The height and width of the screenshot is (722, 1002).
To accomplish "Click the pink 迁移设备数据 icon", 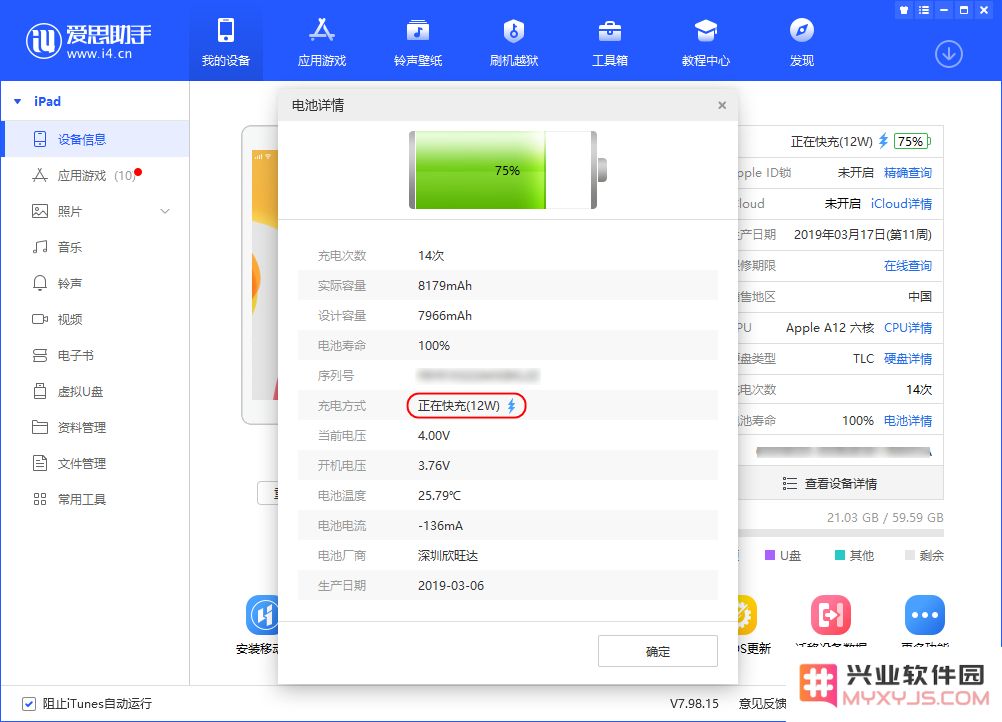I will pyautogui.click(x=830, y=615).
